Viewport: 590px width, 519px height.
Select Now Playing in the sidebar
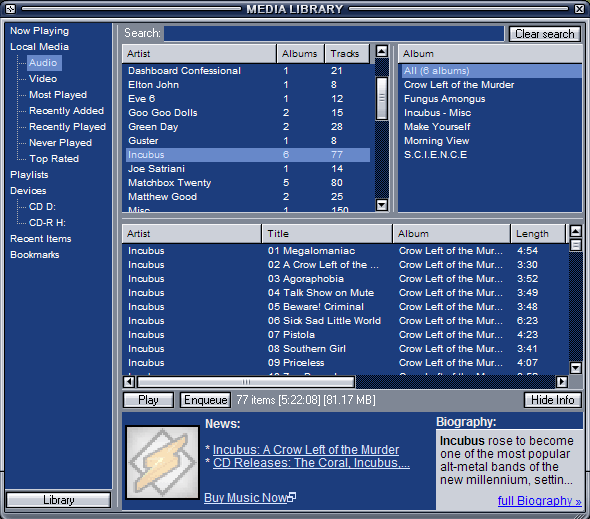click(x=40, y=31)
